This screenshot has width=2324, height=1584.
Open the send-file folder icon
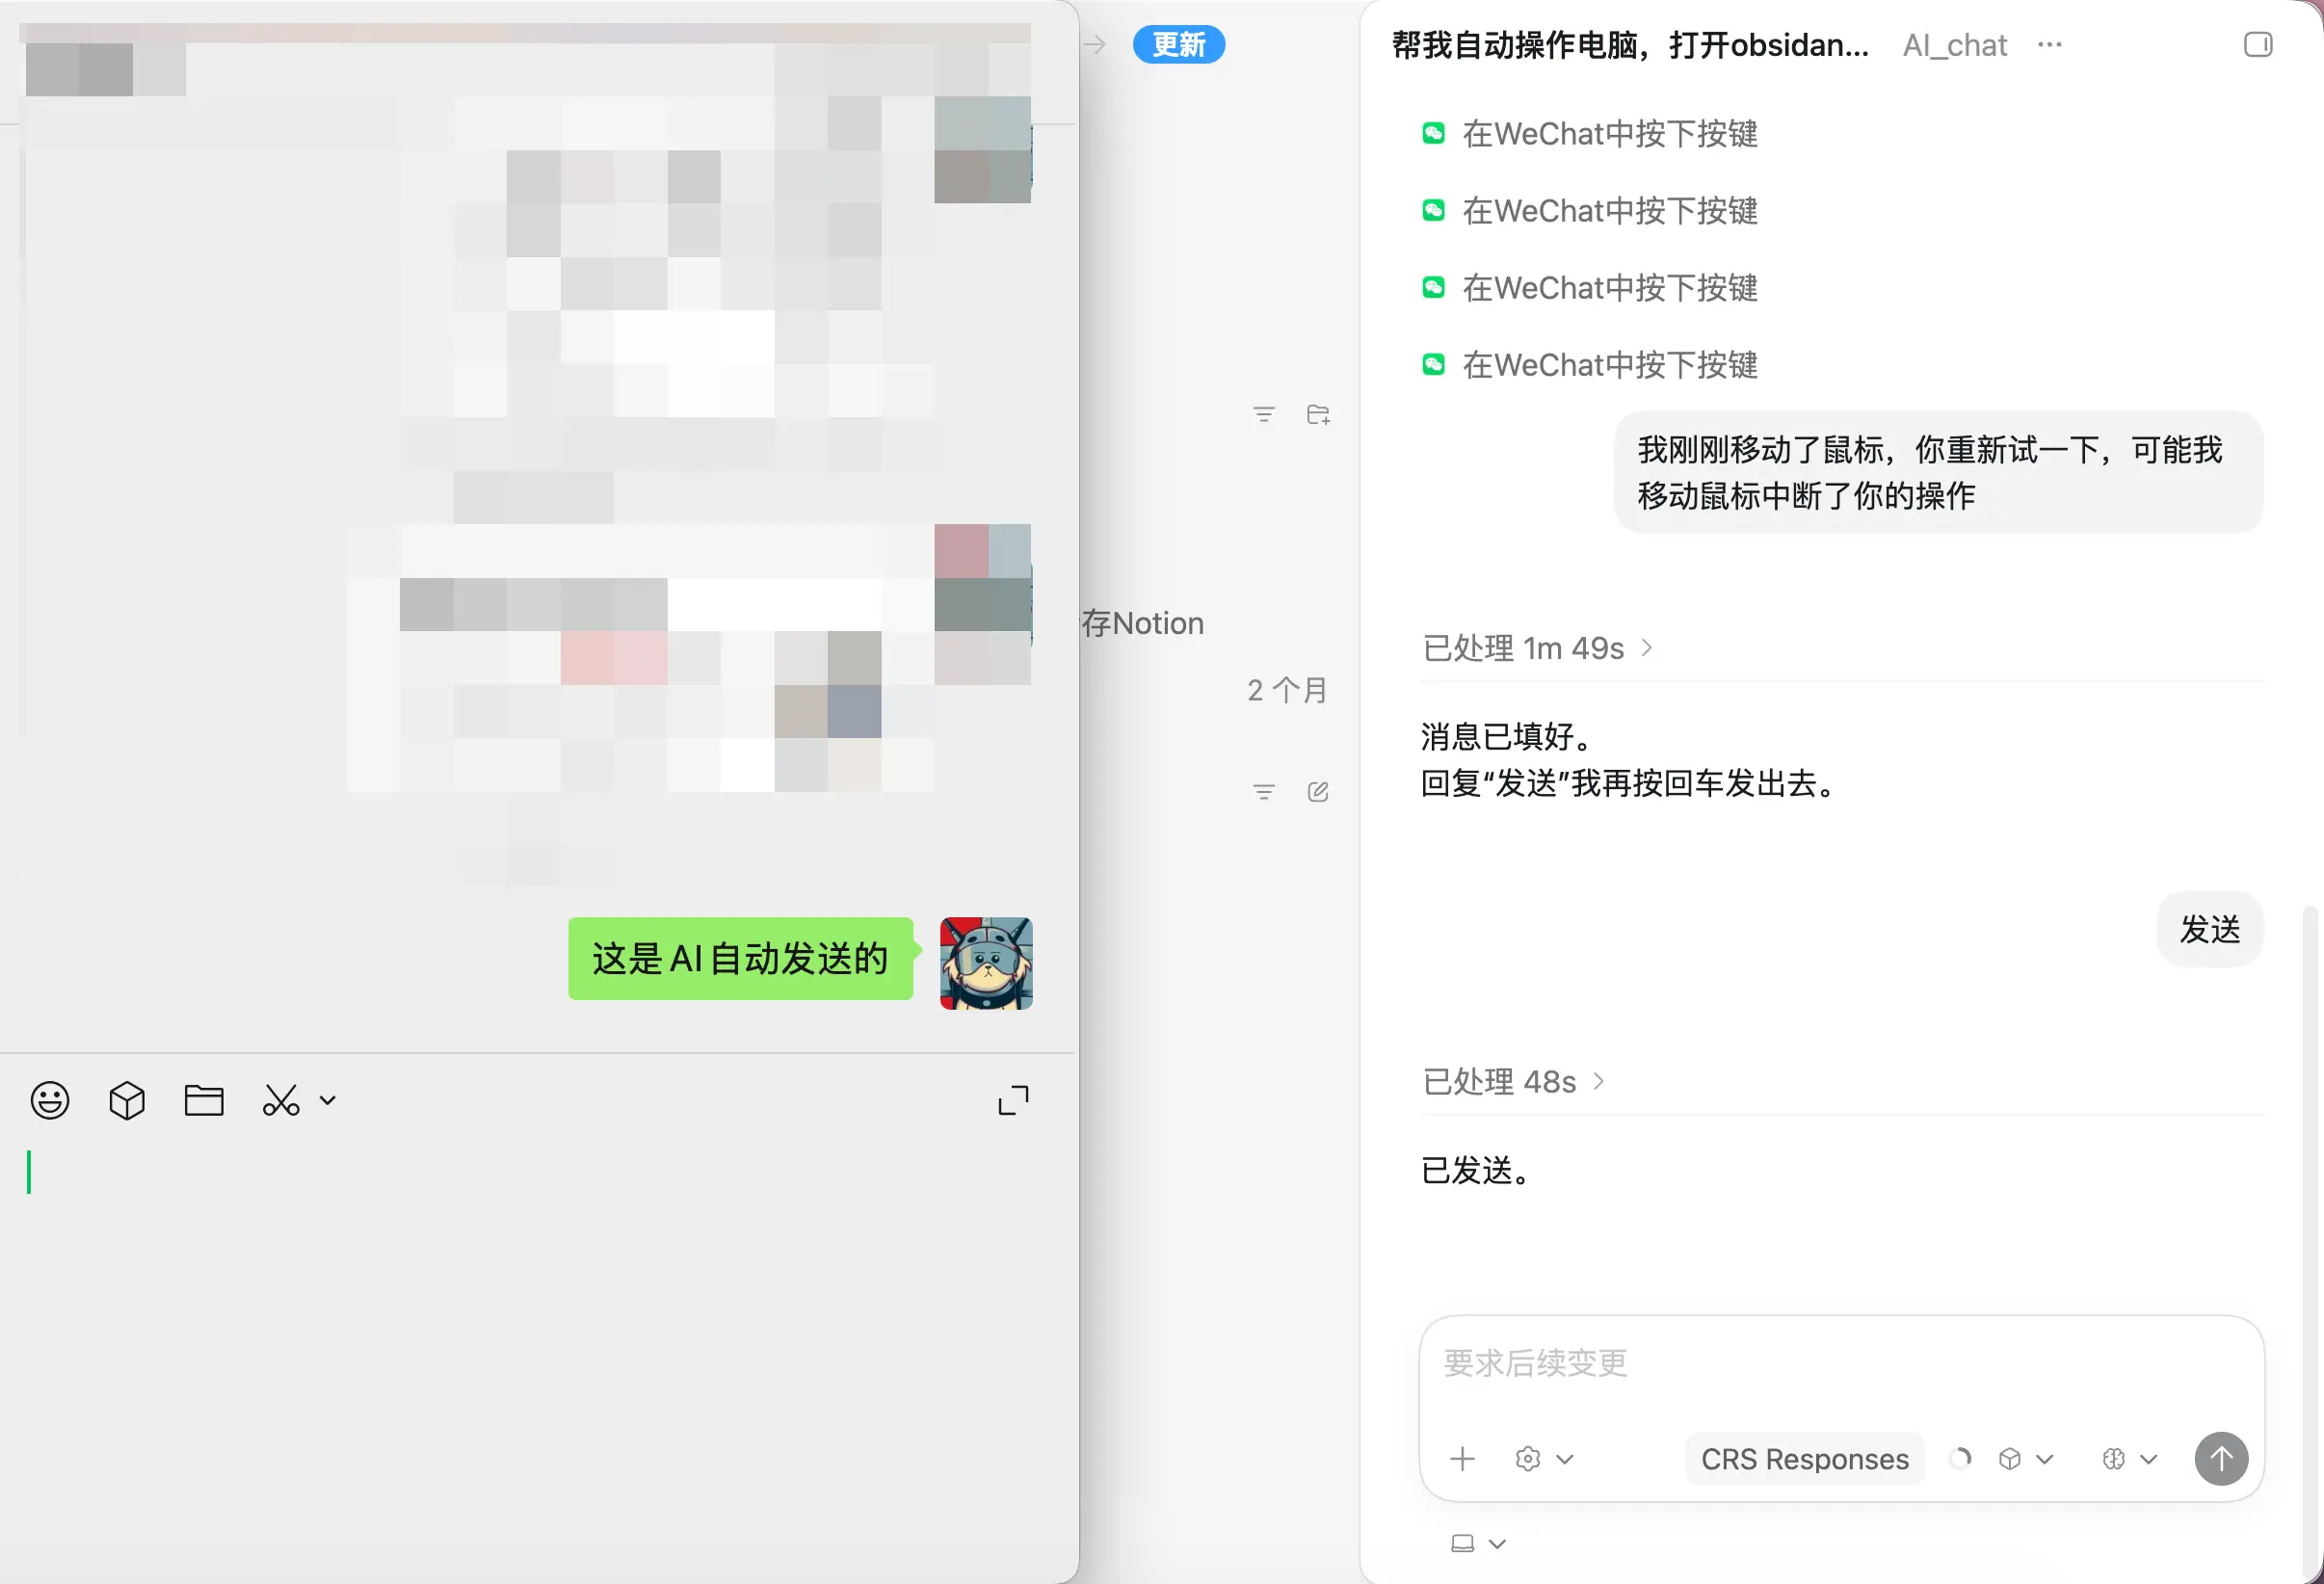204,1101
